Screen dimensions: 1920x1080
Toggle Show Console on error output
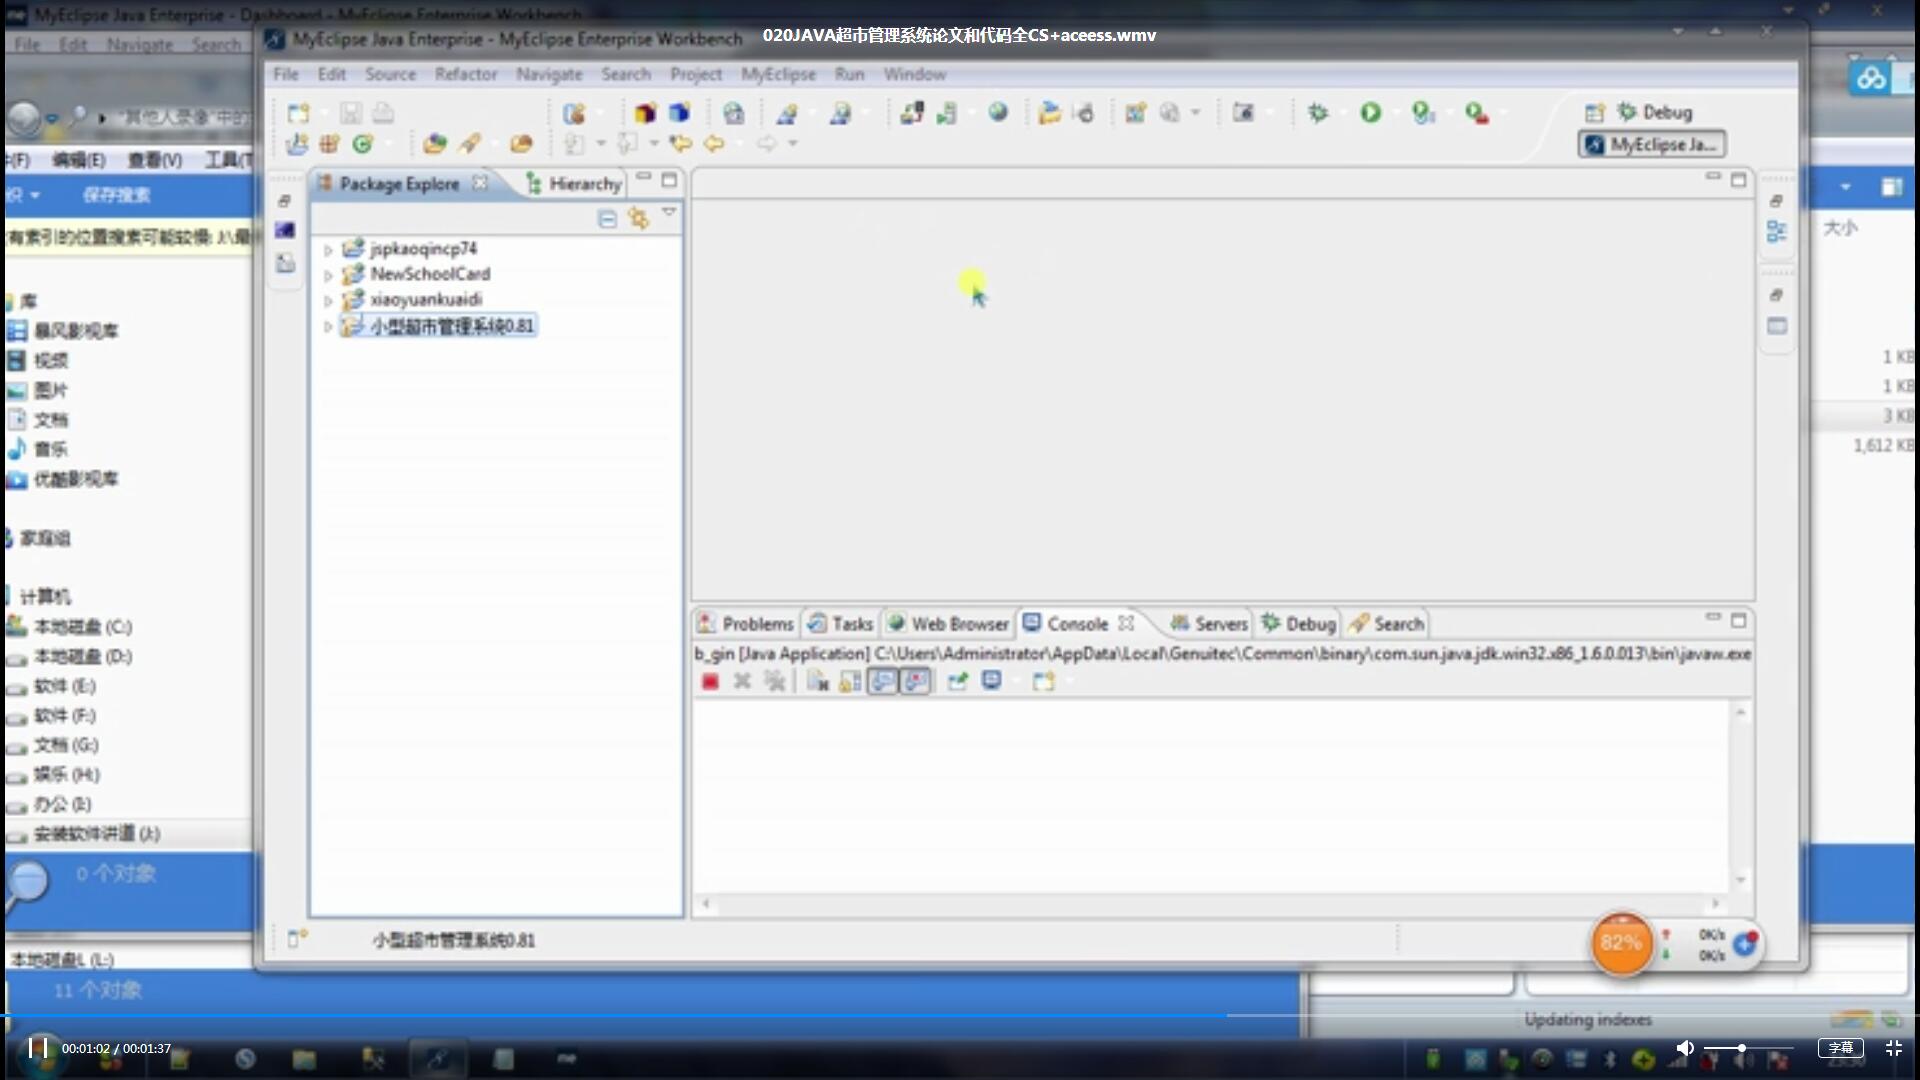pos(916,682)
